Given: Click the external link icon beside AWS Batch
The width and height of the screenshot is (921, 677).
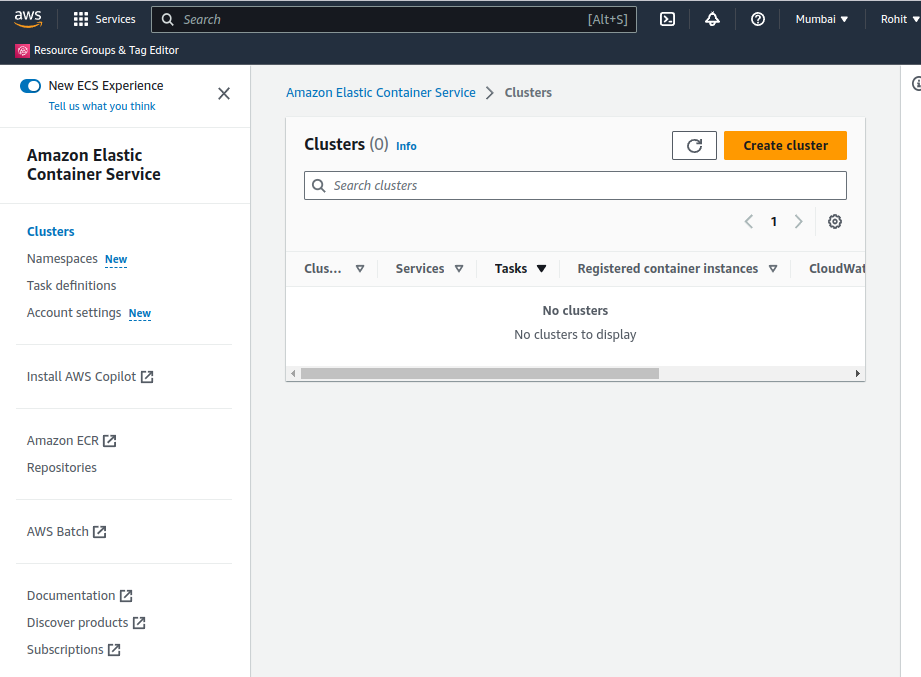Looking at the screenshot, I should tap(100, 532).
